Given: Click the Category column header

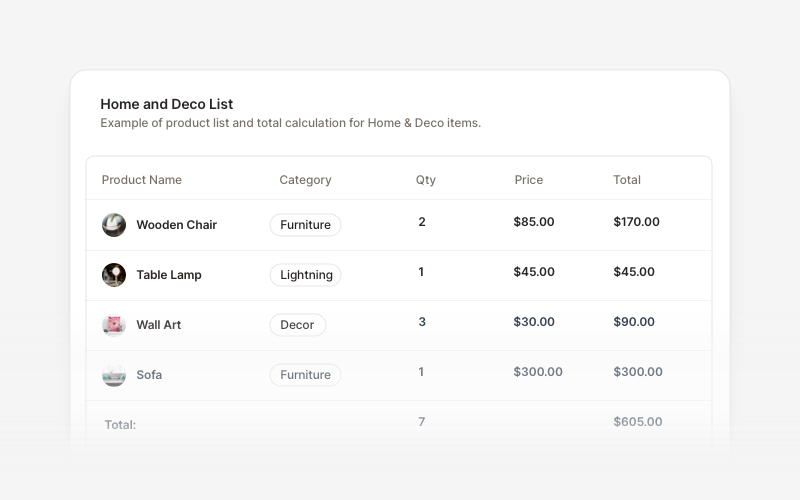Looking at the screenshot, I should pyautogui.click(x=305, y=180).
